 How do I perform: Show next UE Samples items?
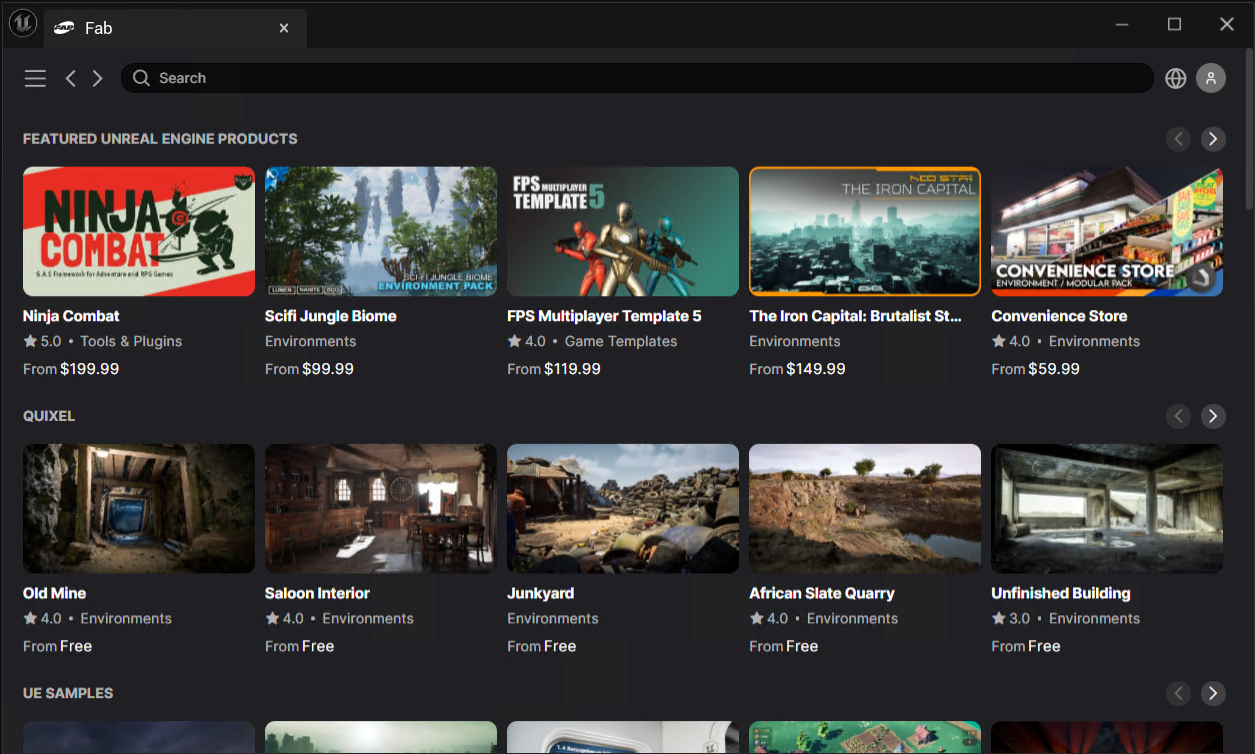pyautogui.click(x=1213, y=693)
